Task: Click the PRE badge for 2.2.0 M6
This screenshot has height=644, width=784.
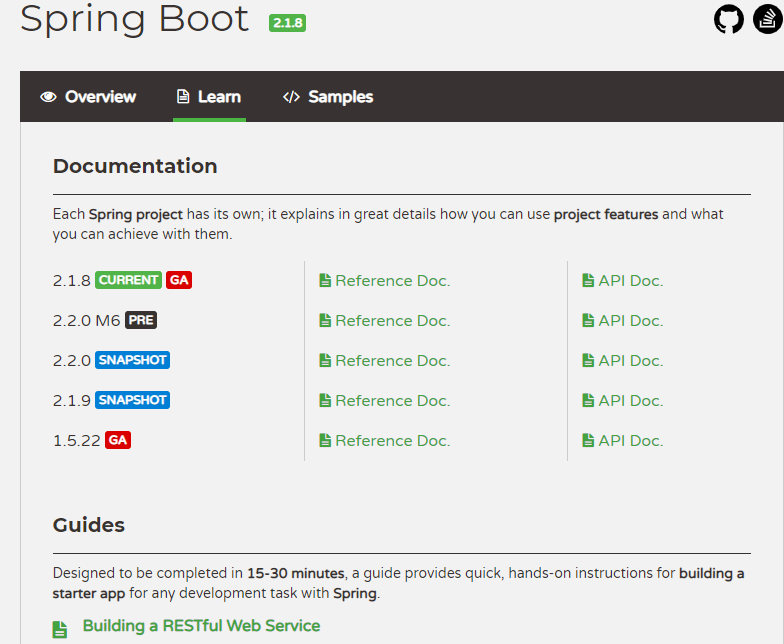Action: pos(141,320)
